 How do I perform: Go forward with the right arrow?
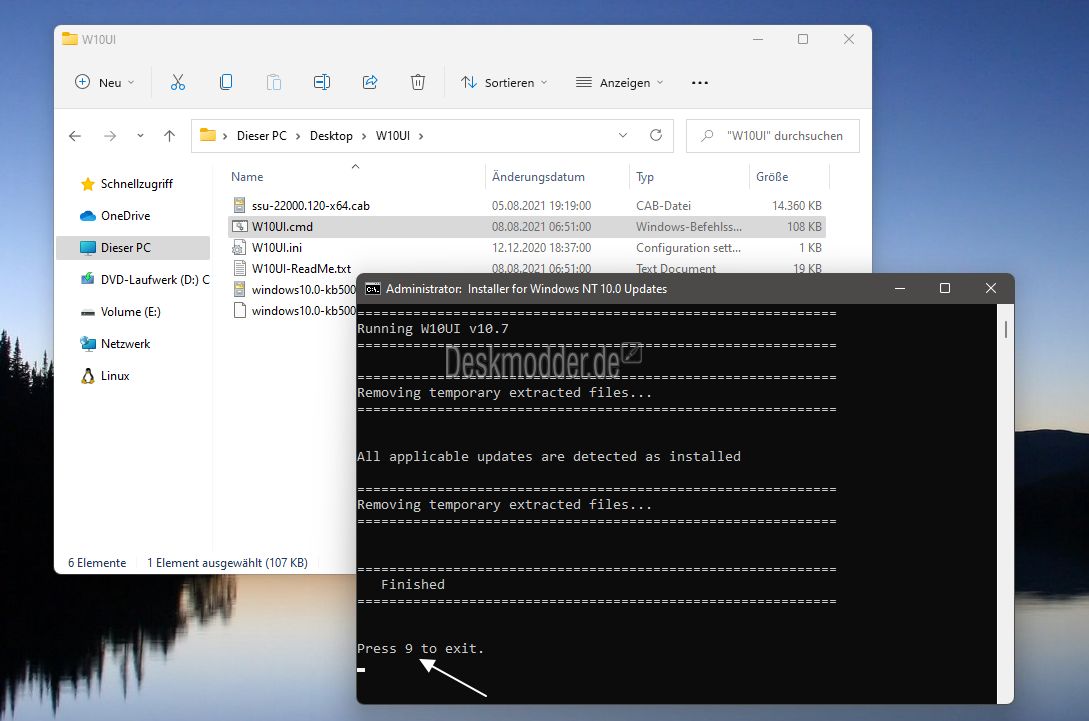coord(110,136)
